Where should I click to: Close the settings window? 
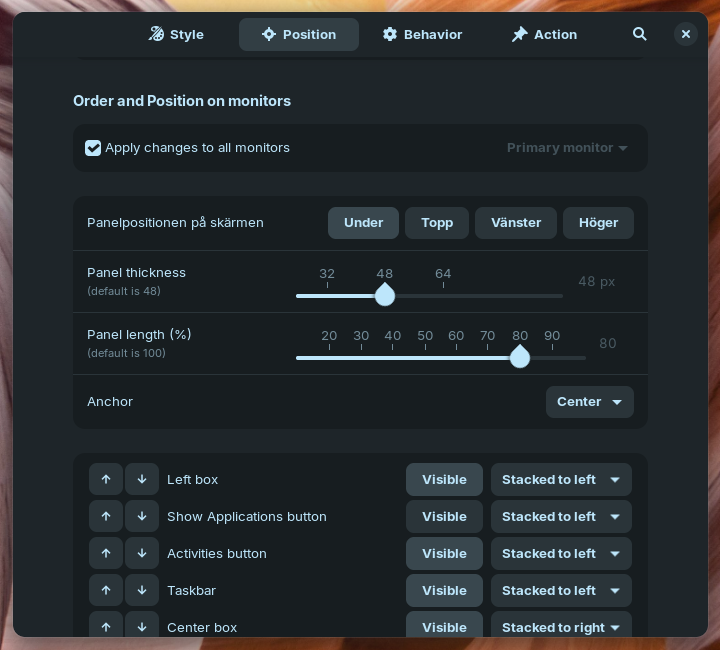click(686, 34)
